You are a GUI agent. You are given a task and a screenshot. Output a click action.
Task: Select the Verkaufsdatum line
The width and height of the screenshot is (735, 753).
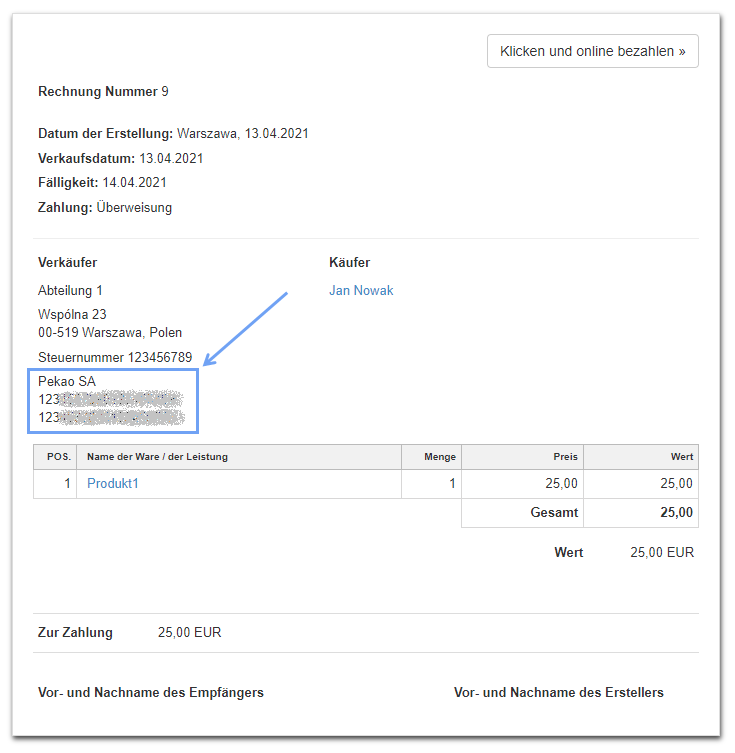click(x=121, y=158)
